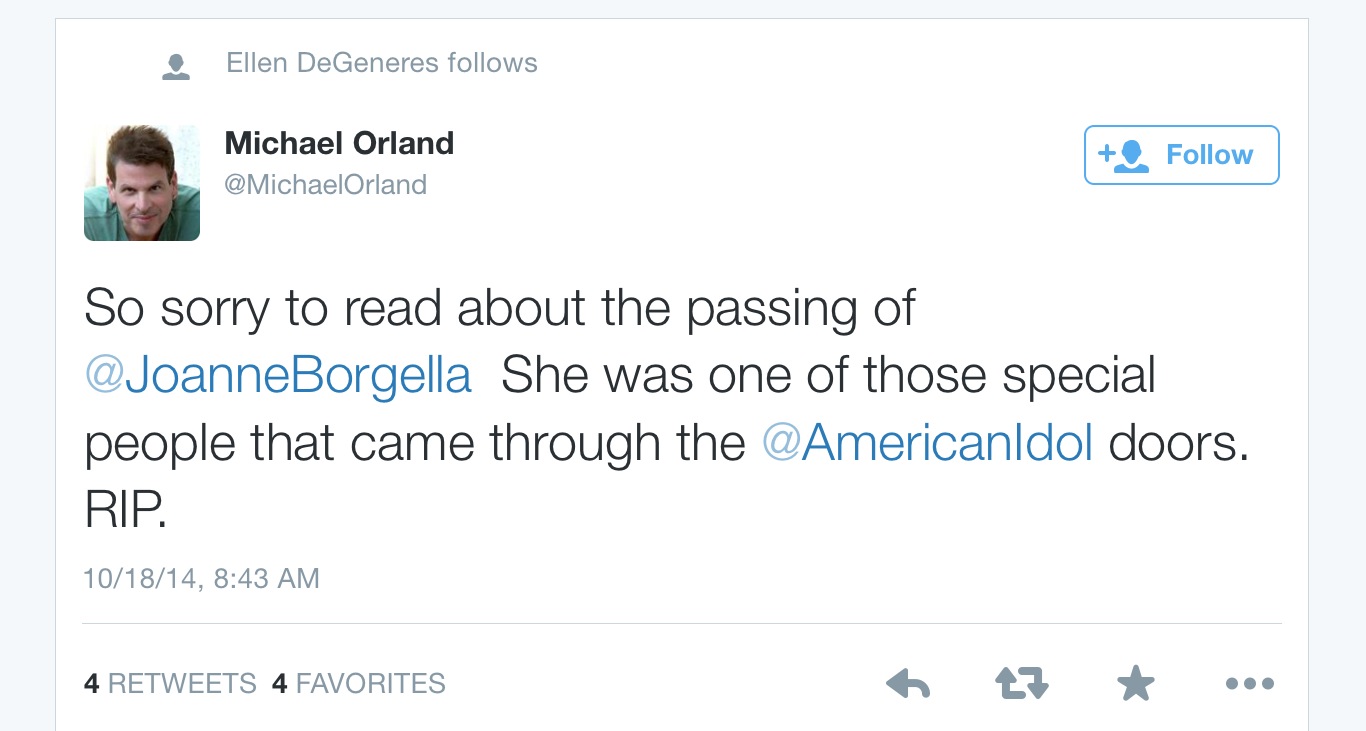View the 4 RETWEETS list
The height and width of the screenshot is (731, 1366).
click(x=170, y=684)
